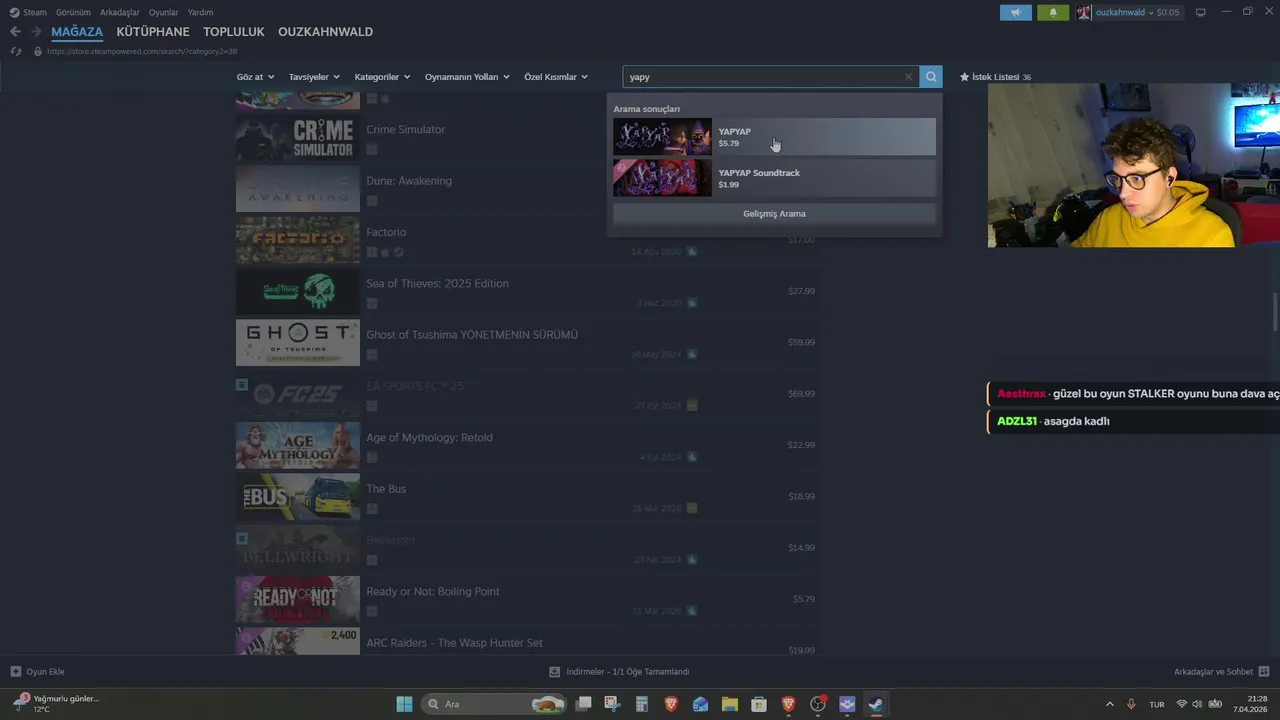Click the store page scrollbar thumb
1280x720 pixels.
pyautogui.click(x=1275, y=312)
